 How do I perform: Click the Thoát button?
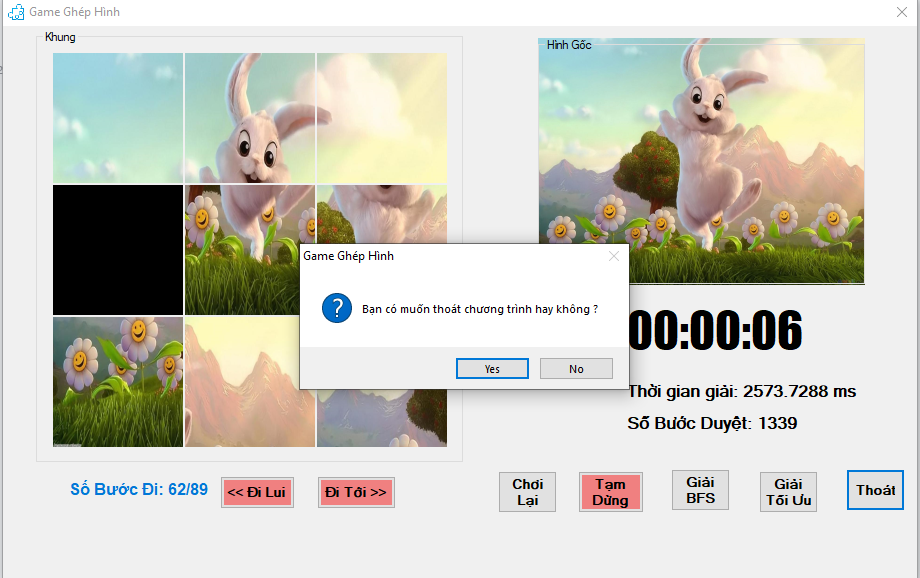coord(875,490)
